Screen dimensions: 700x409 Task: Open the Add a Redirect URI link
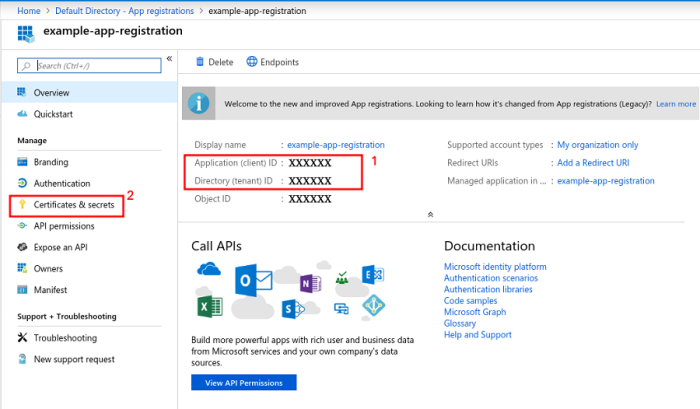click(x=593, y=163)
